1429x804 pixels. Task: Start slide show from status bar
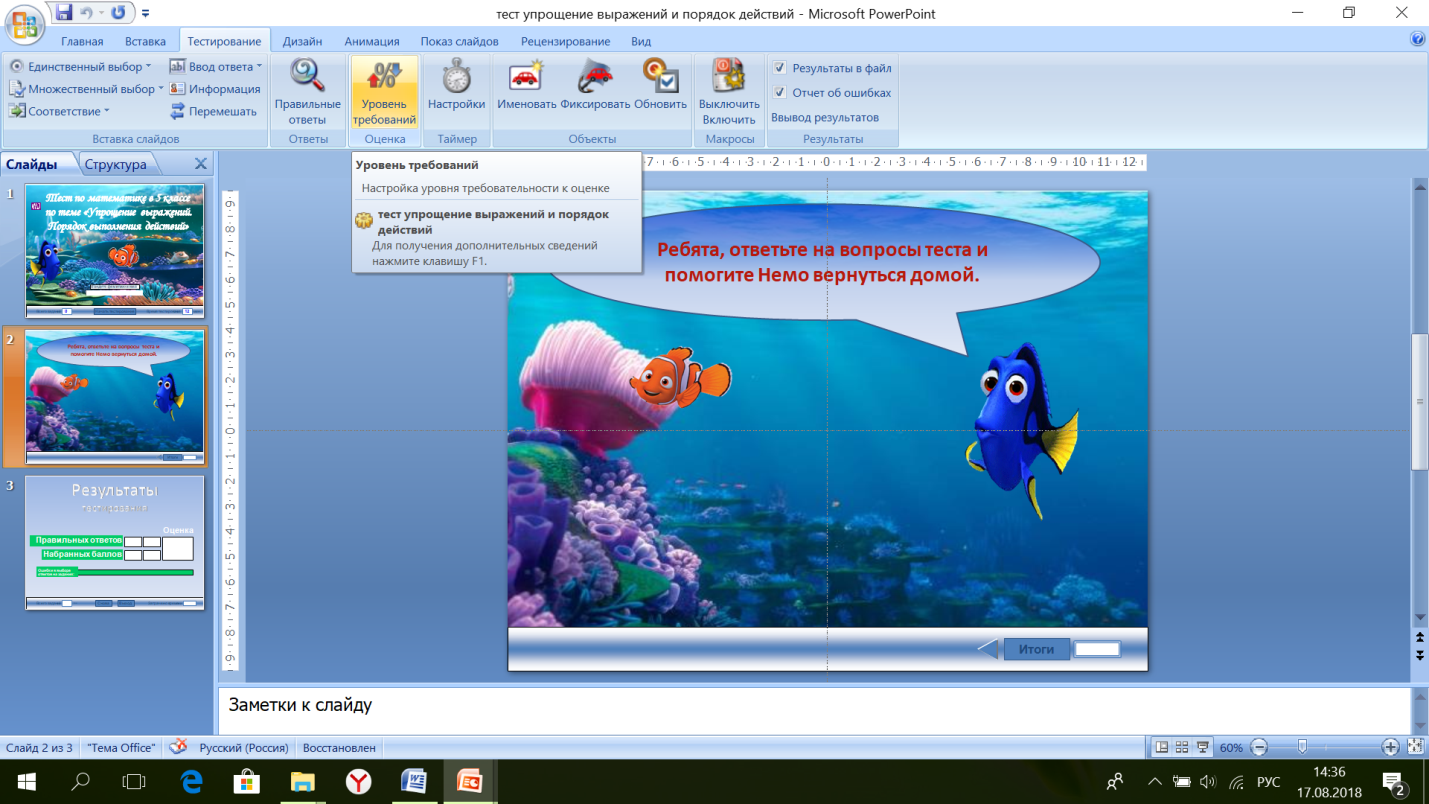tap(1203, 747)
